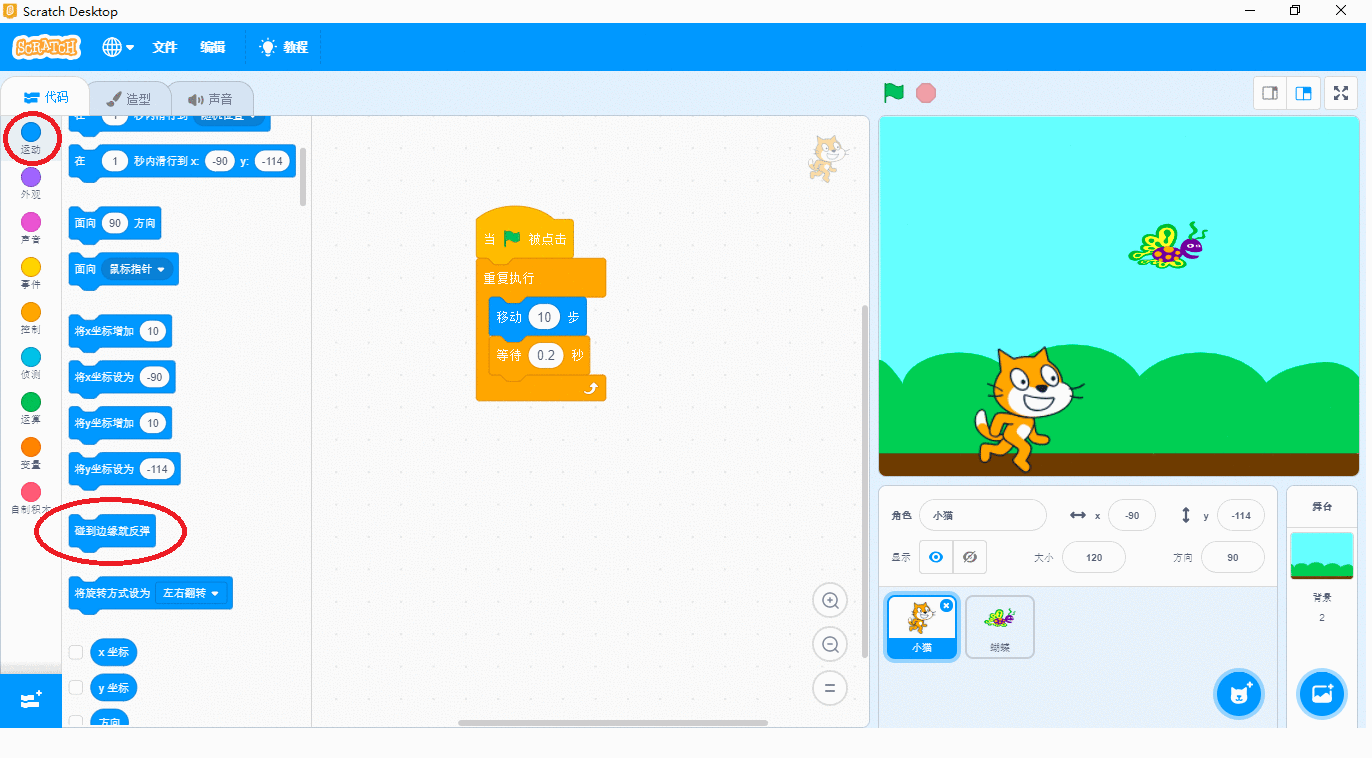Image resolution: width=1372 pixels, height=758 pixels.
Task: Open the add extension button
Action: point(31,701)
